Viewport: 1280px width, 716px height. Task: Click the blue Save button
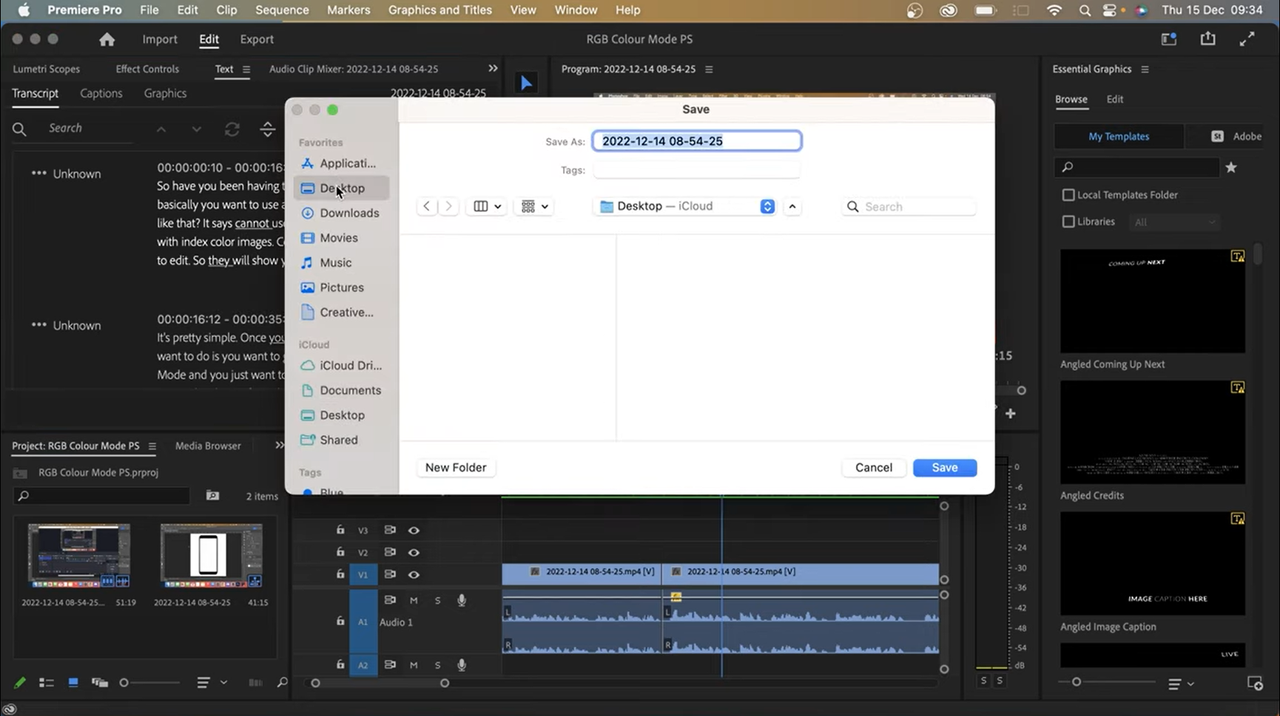pyautogui.click(x=944, y=467)
